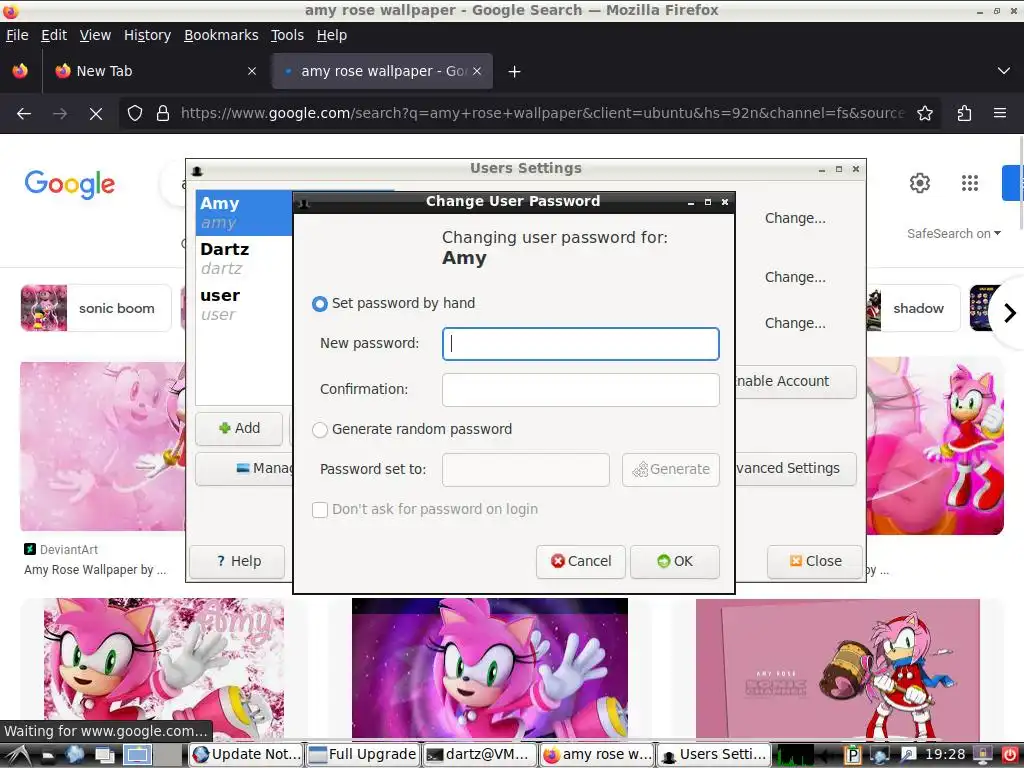This screenshot has width=1024, height=768.
Task: Select Dartz in the Users Settings list
Action: click(x=244, y=259)
